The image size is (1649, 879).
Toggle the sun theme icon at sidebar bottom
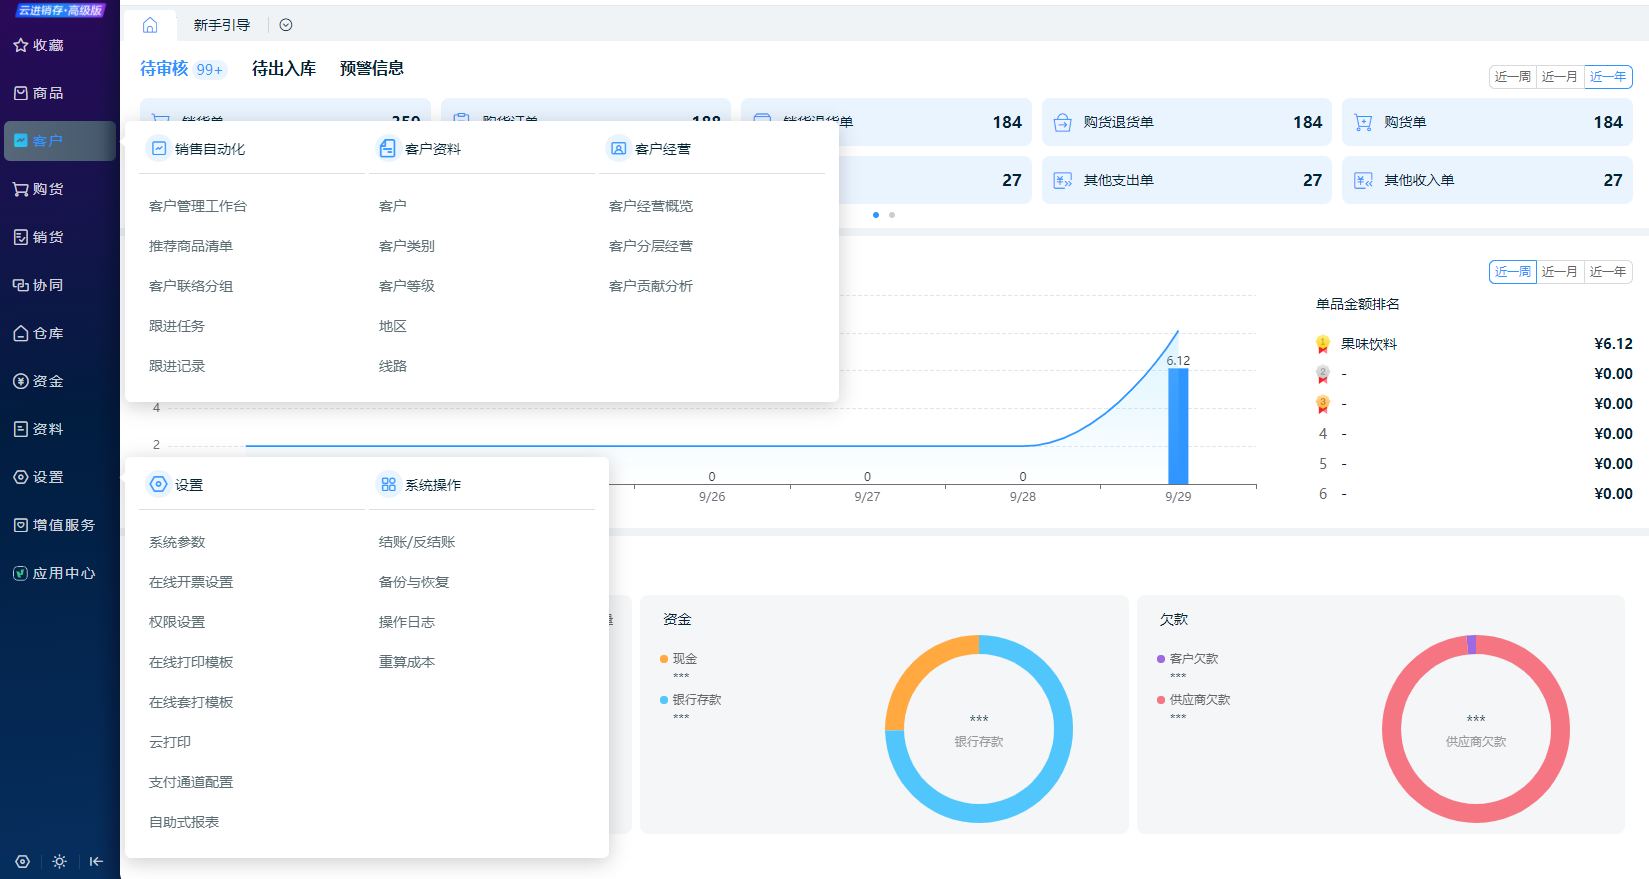[60, 861]
